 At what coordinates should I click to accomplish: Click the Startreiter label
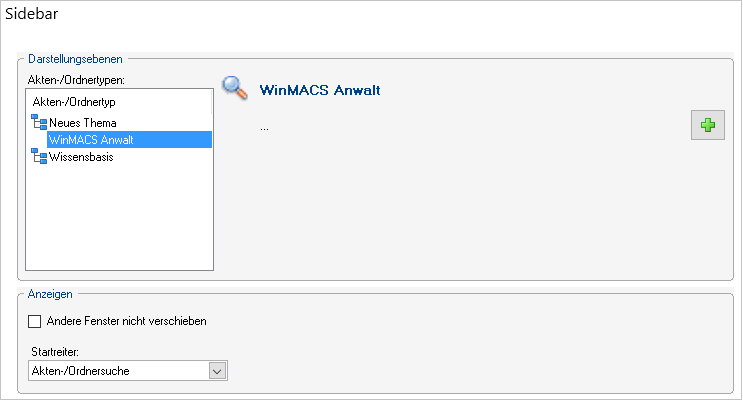[x=55, y=352]
